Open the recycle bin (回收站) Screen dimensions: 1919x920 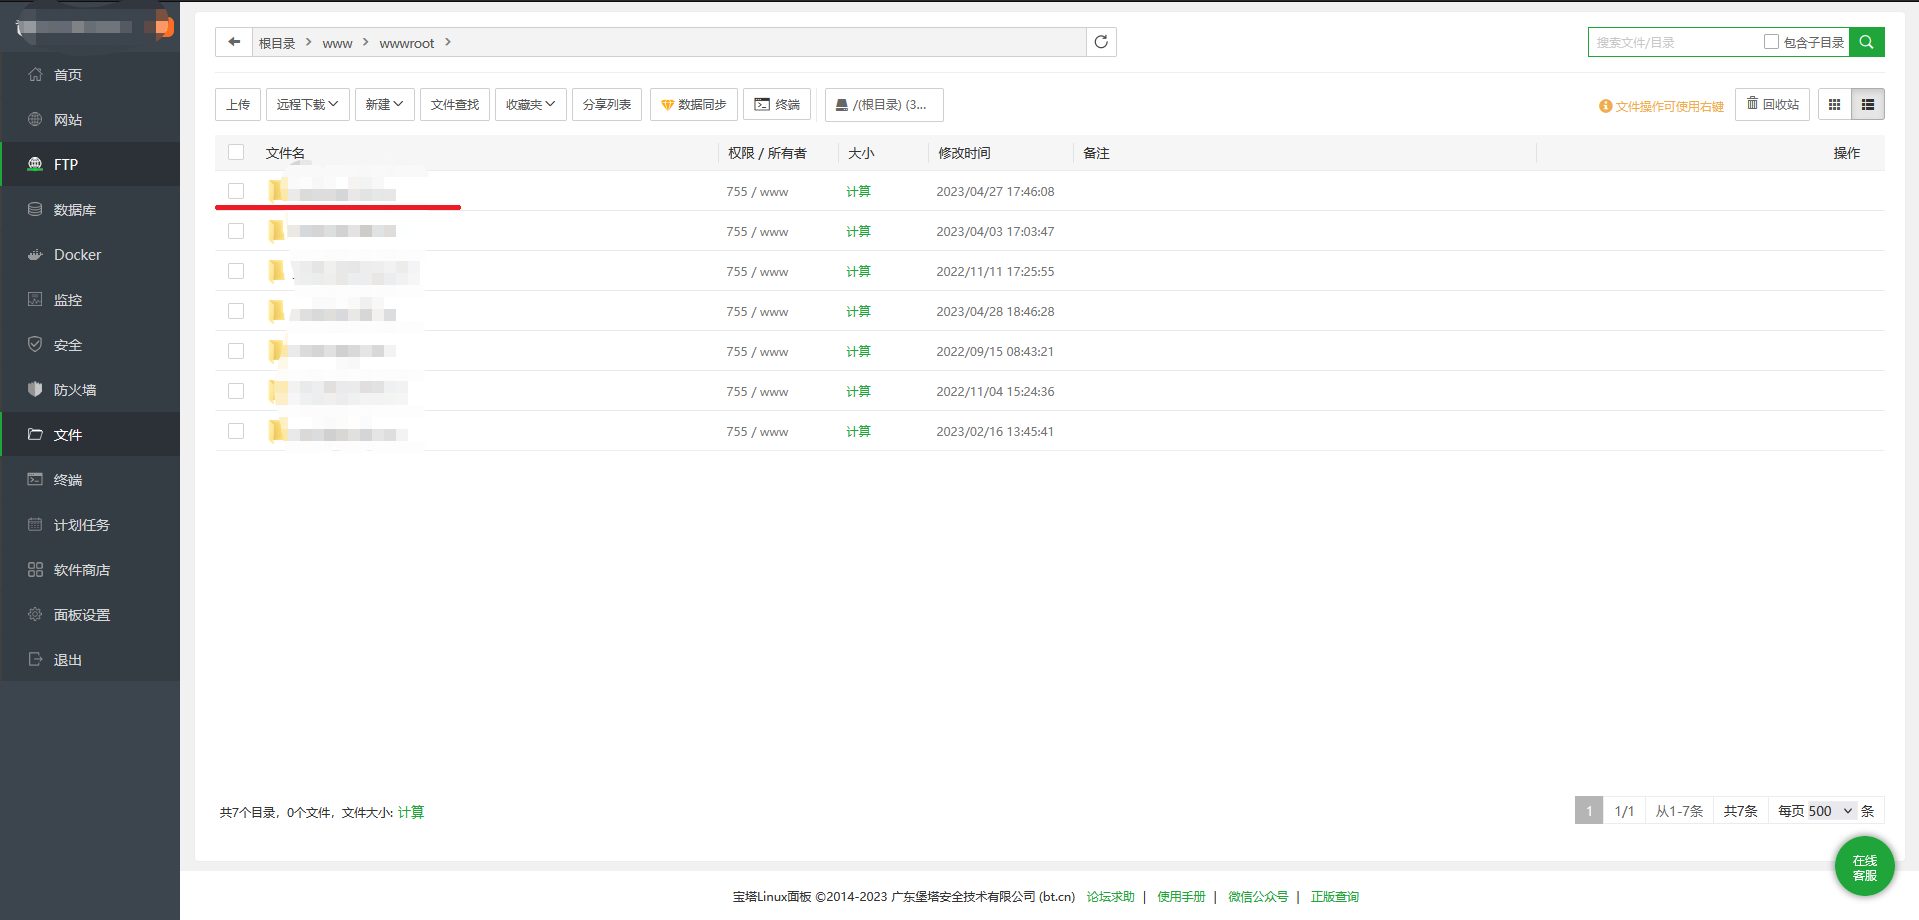tap(1772, 104)
